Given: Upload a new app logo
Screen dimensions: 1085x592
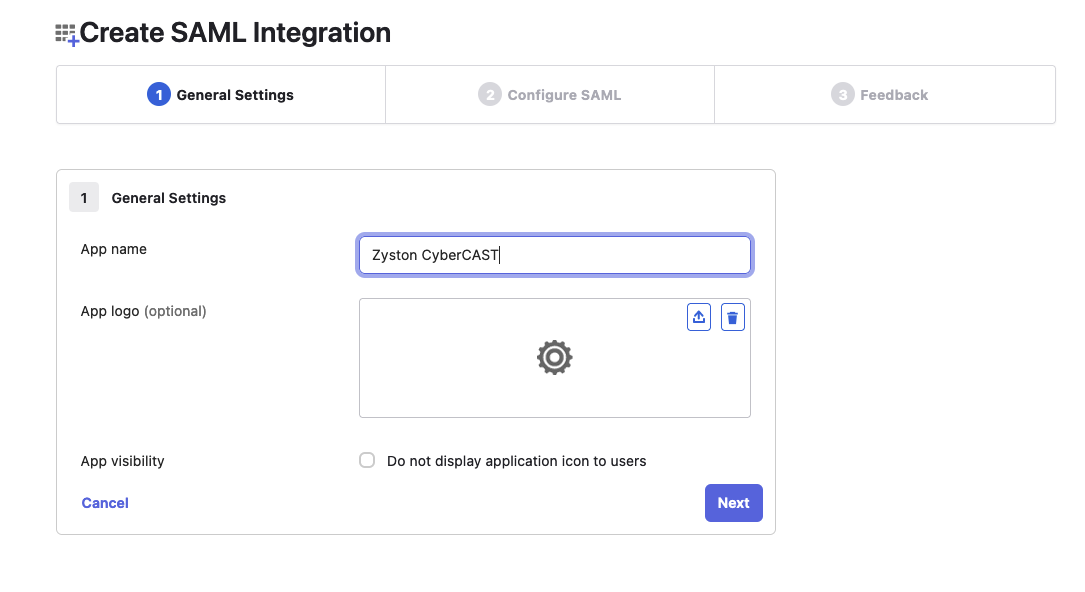Looking at the screenshot, I should point(698,316).
